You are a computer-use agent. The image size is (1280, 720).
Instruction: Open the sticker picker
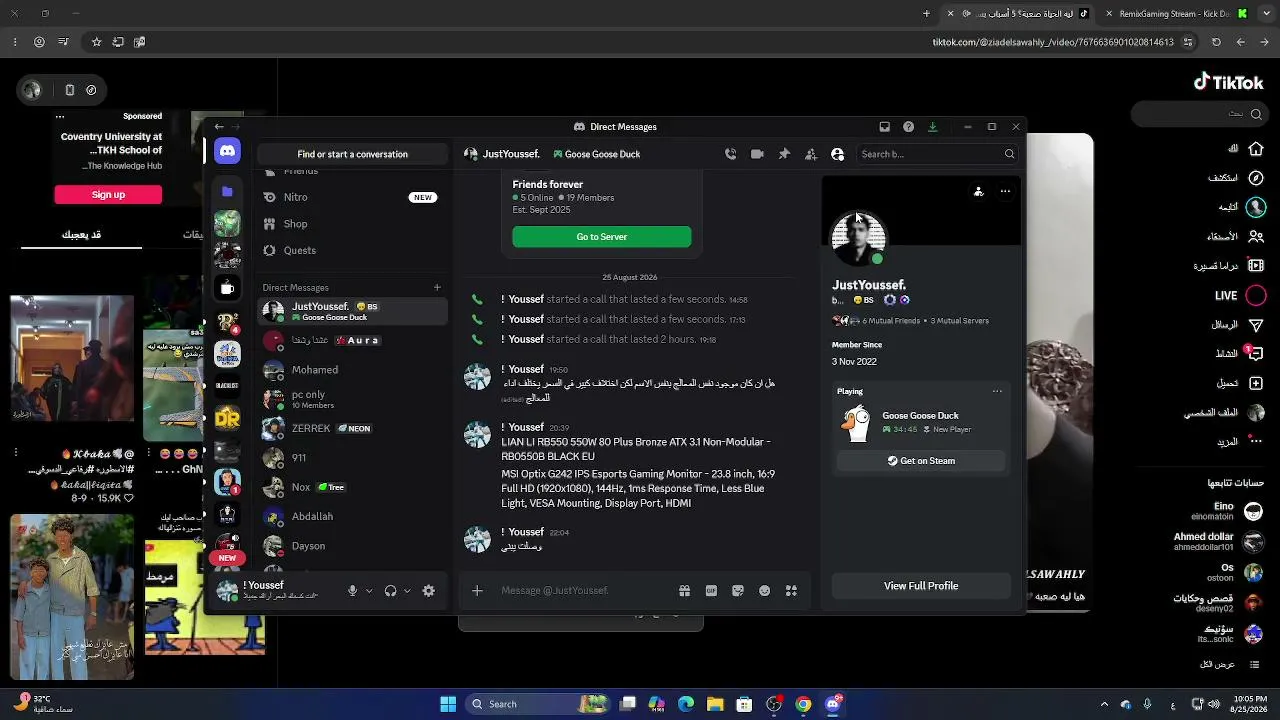pos(738,591)
